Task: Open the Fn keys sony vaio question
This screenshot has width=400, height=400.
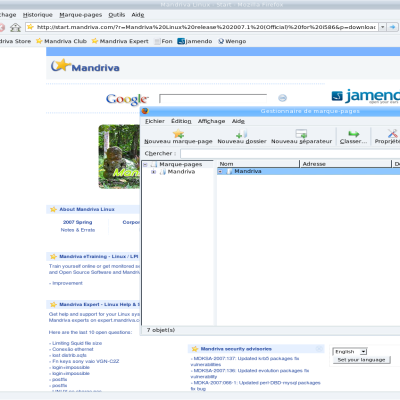Action: [x=85, y=361]
